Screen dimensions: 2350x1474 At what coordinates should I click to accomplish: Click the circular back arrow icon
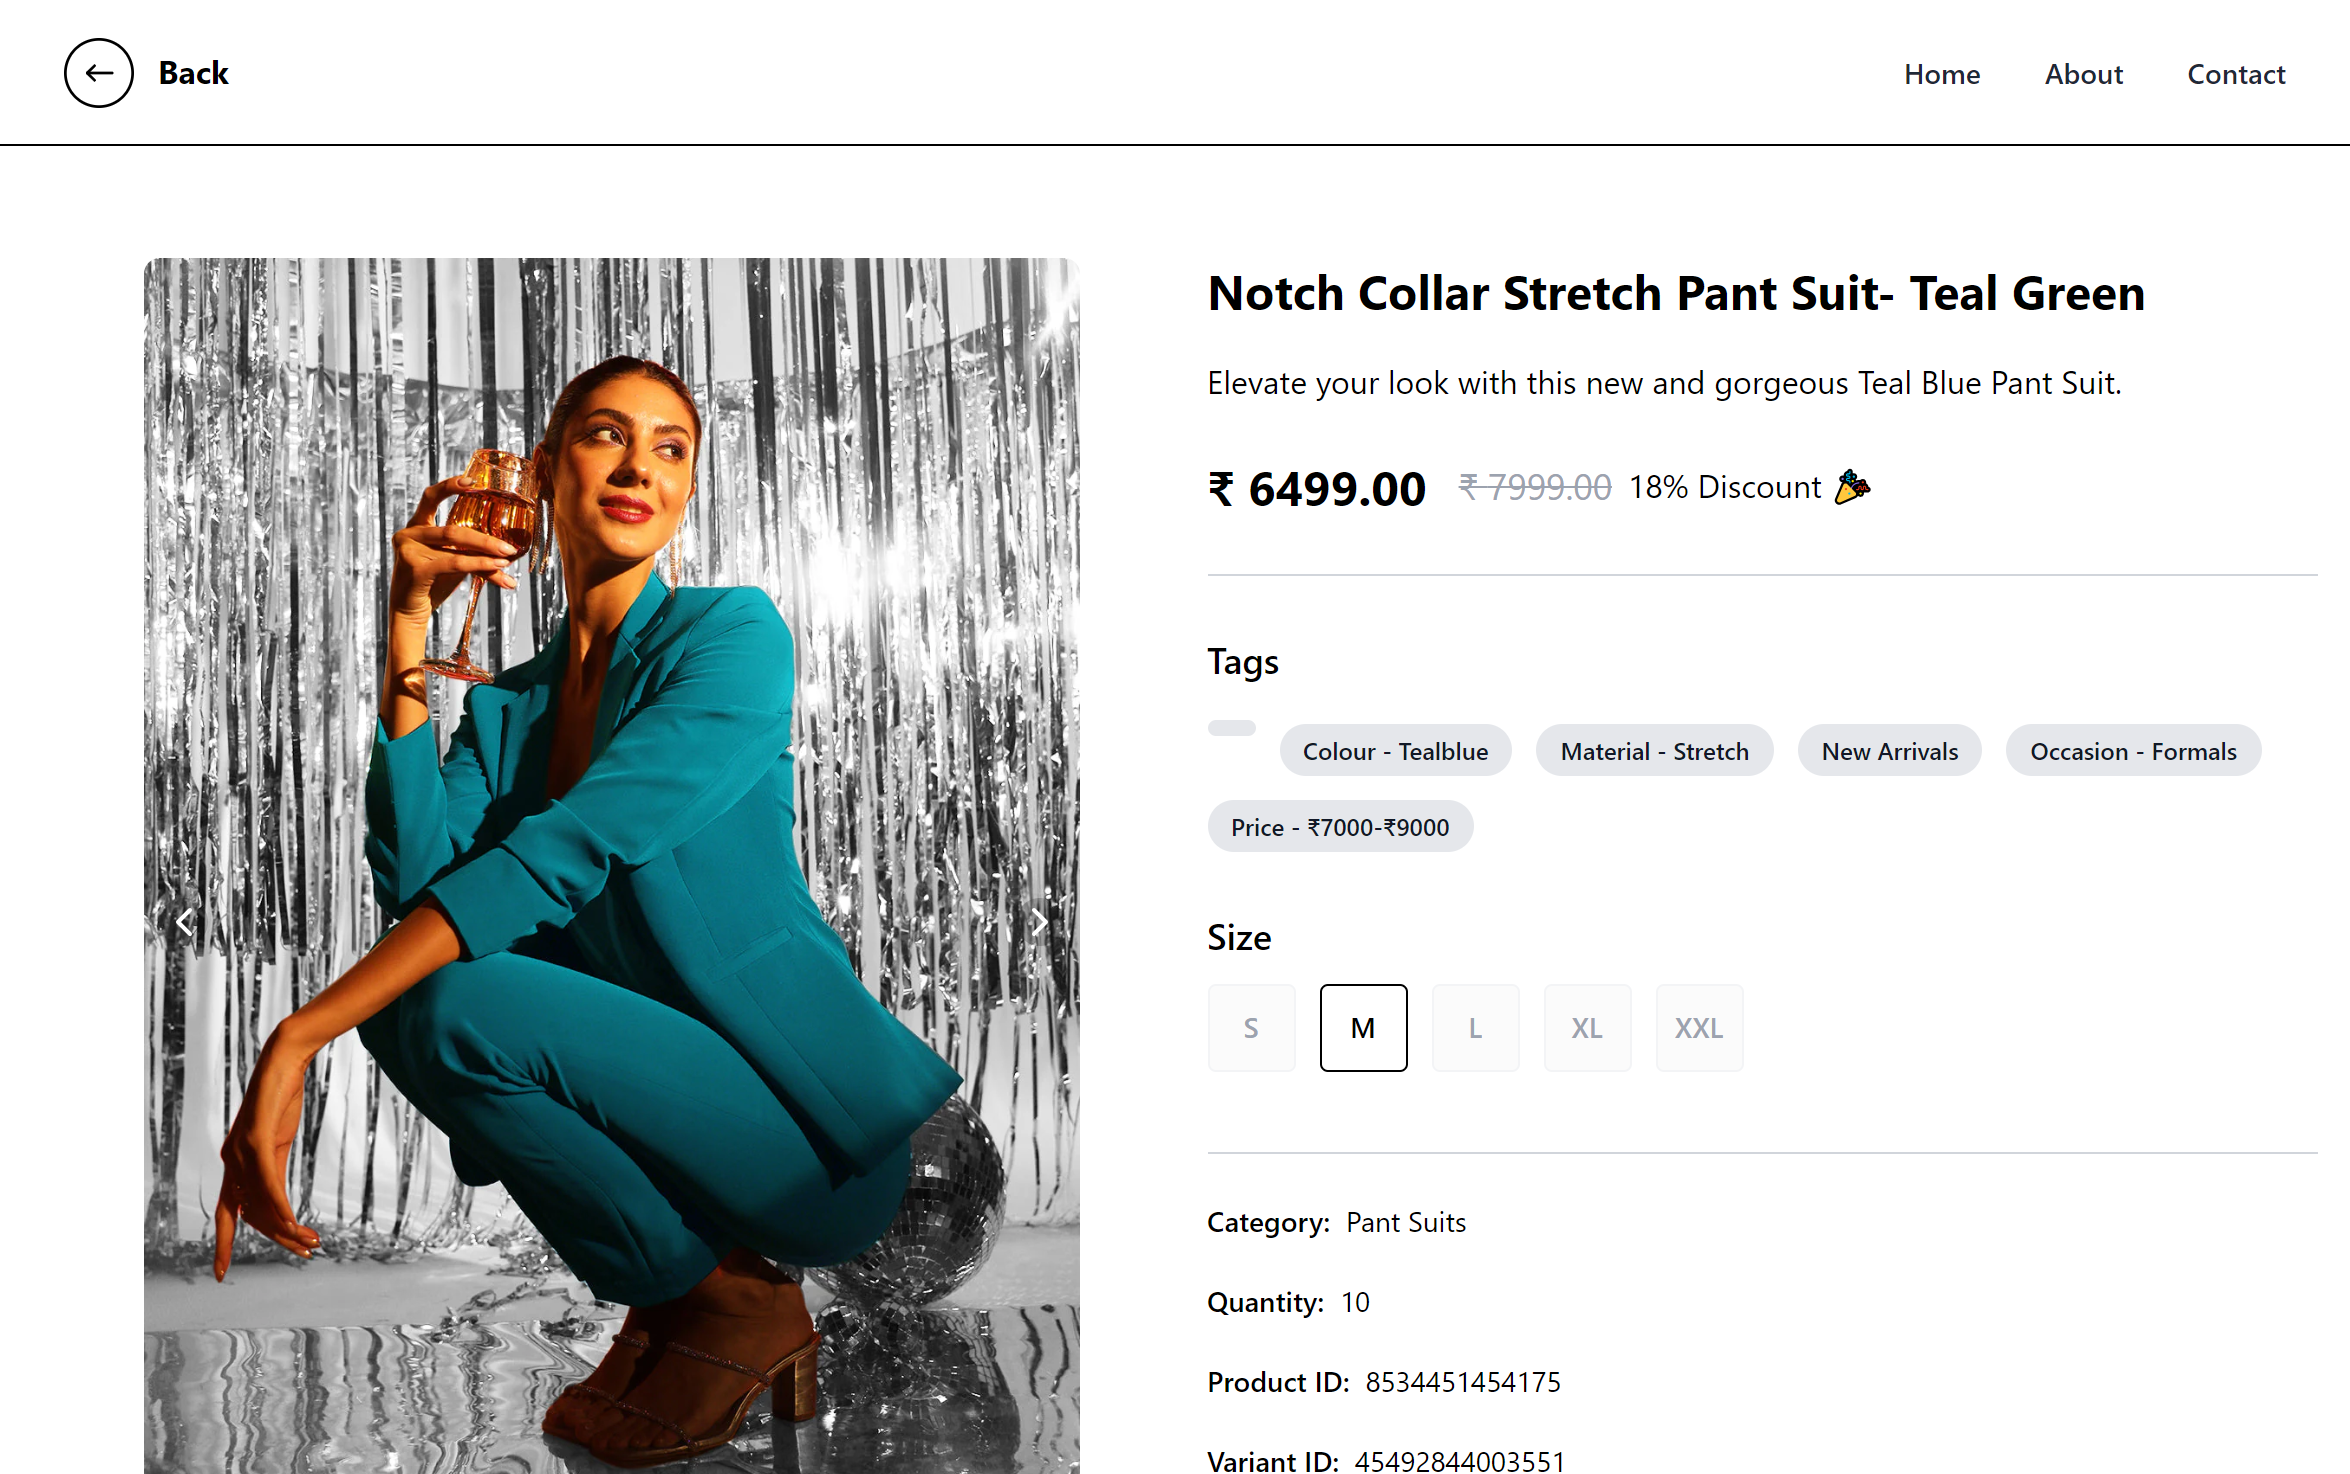[x=98, y=73]
